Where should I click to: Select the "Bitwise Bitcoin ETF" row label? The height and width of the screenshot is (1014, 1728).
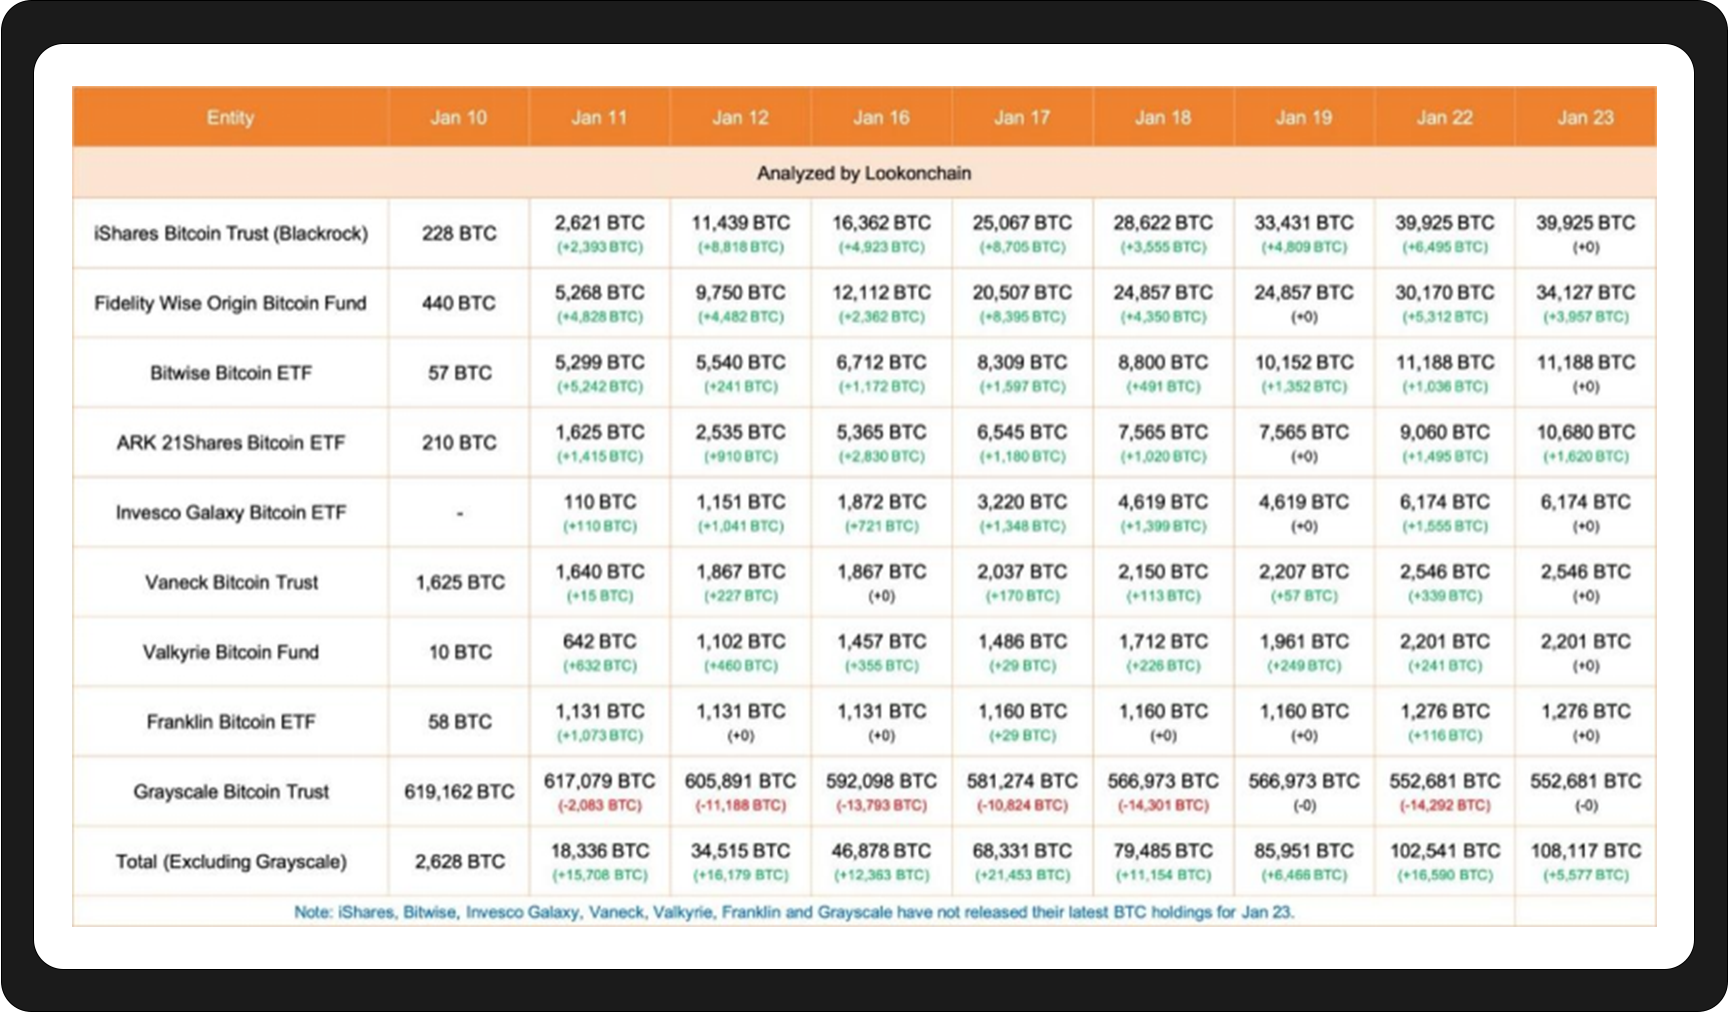(231, 373)
